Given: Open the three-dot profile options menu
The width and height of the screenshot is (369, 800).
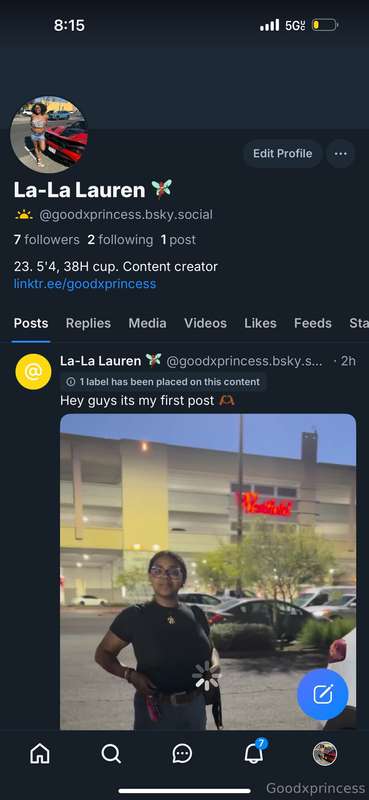Looking at the screenshot, I should [x=340, y=154].
